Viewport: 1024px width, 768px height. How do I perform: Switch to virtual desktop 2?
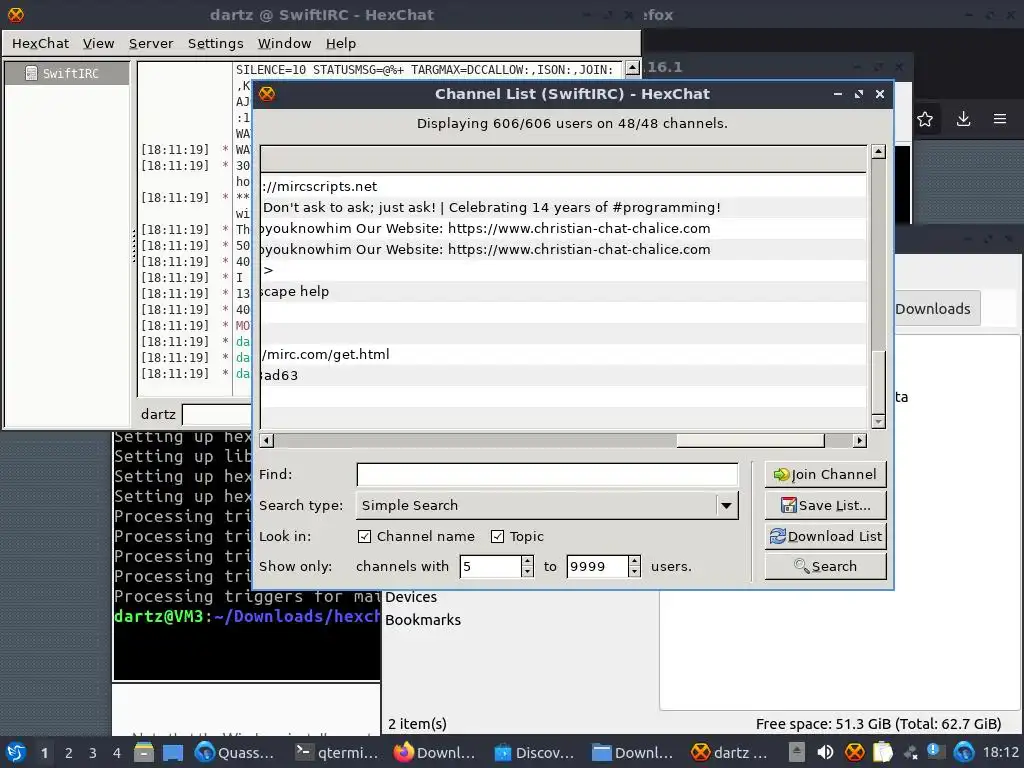[69, 753]
